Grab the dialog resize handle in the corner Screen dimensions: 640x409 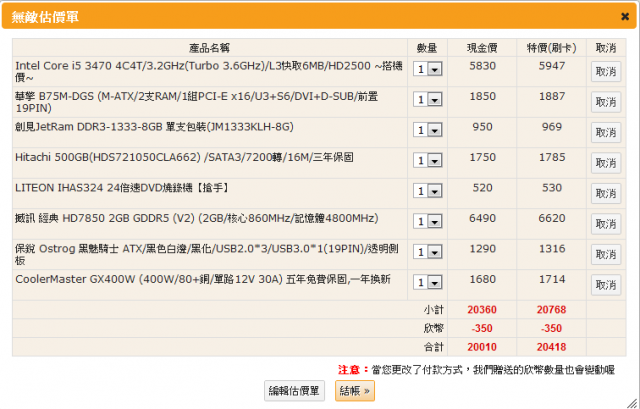(632, 403)
